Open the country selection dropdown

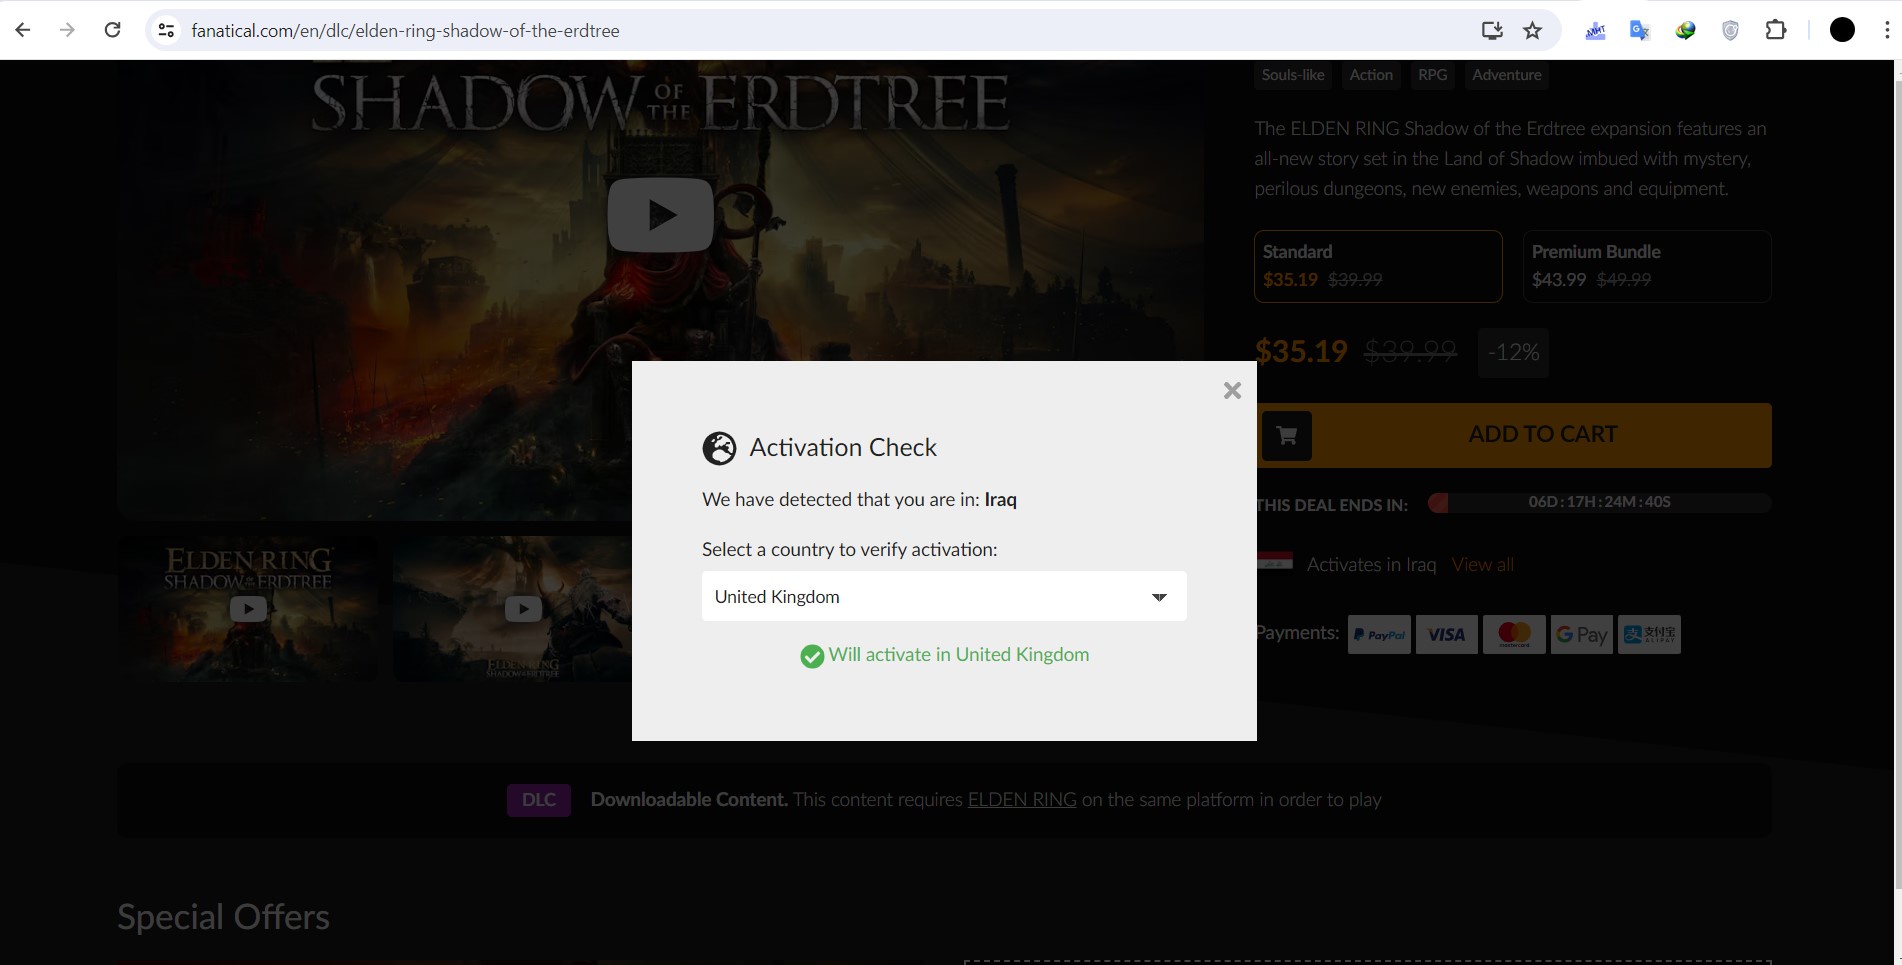(x=944, y=596)
